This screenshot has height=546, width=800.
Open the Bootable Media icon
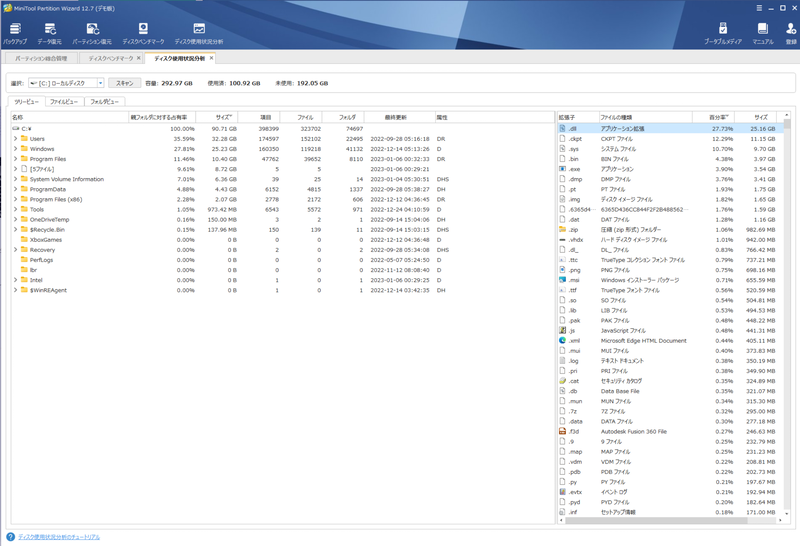pos(722,29)
